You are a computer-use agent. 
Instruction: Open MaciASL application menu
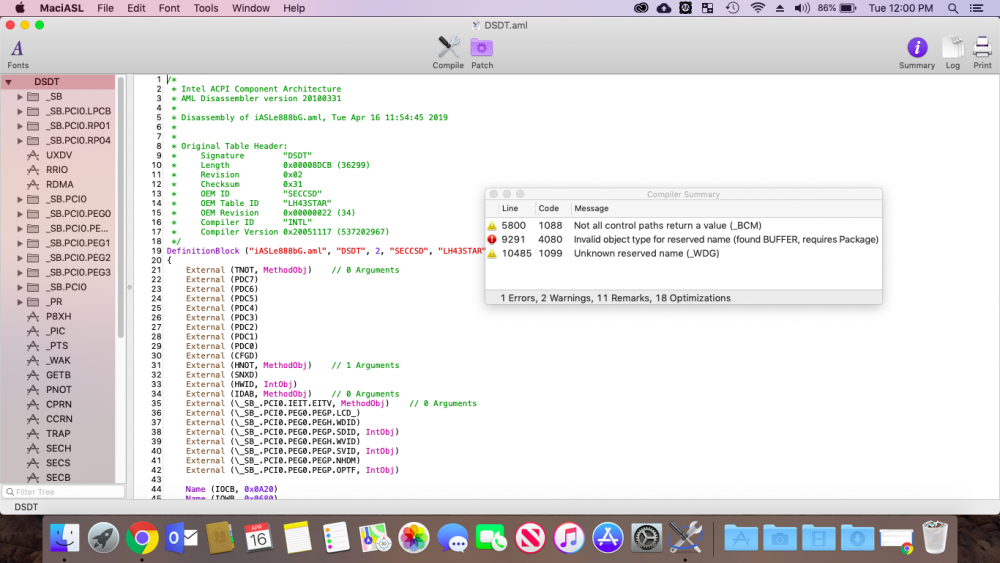61,8
